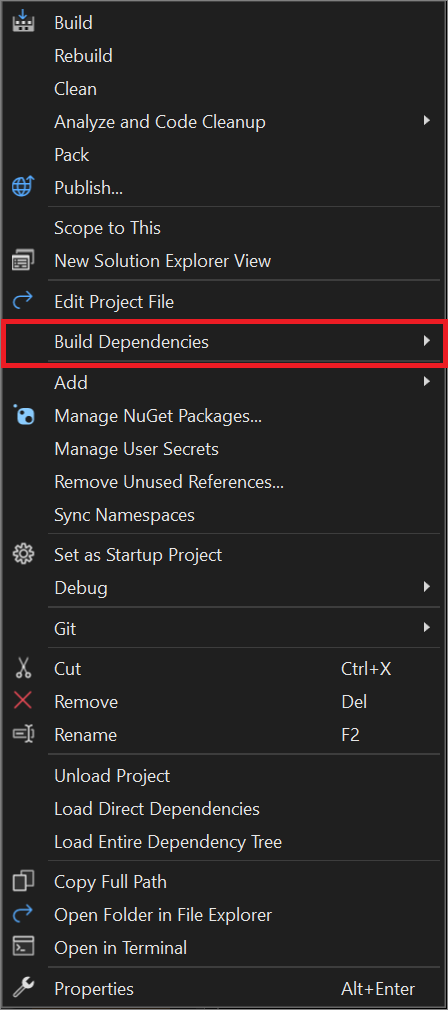The image size is (448, 1010).
Task: Expand the Analyze and Code Cleanup submenu arrow
Action: coord(426,120)
